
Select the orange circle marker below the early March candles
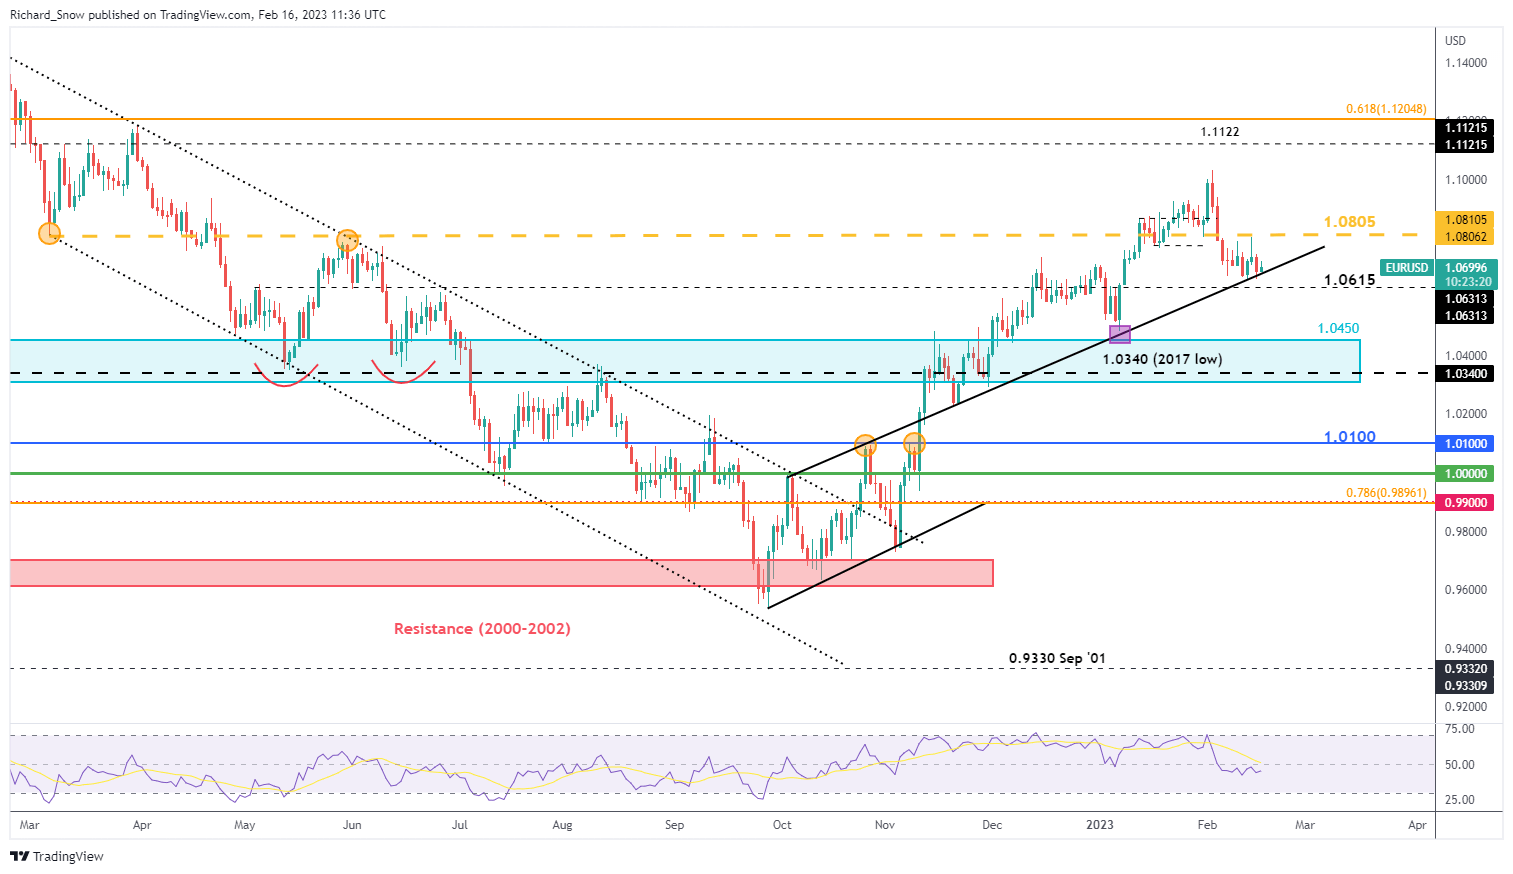click(49, 233)
